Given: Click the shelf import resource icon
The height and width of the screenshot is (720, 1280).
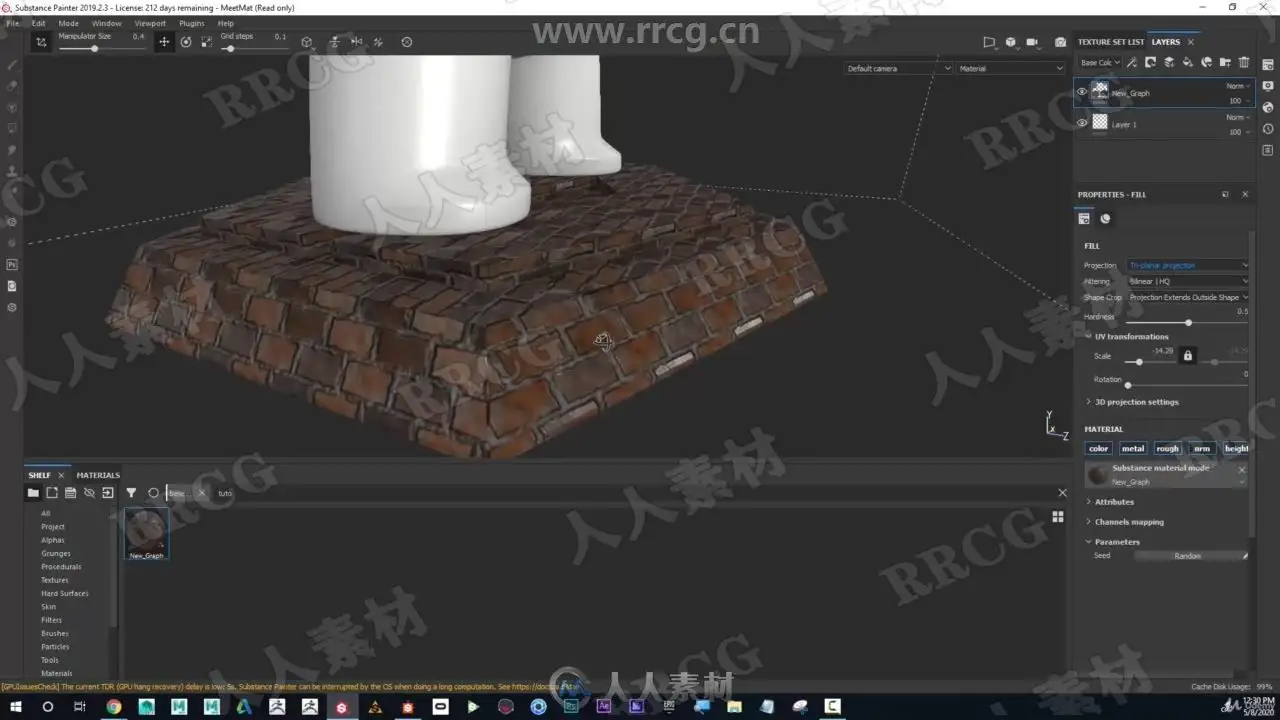Looking at the screenshot, I should (x=108, y=493).
